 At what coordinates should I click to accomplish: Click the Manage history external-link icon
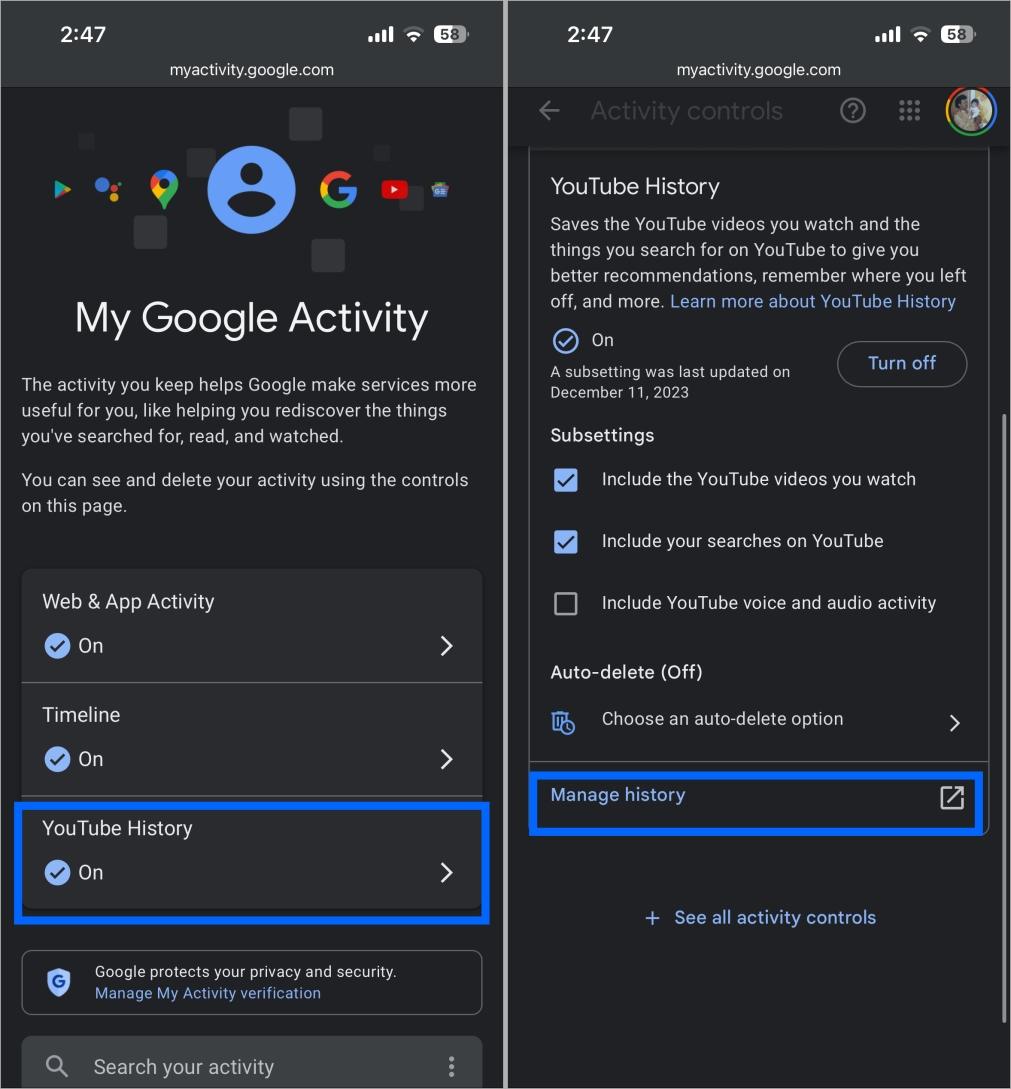(x=950, y=798)
